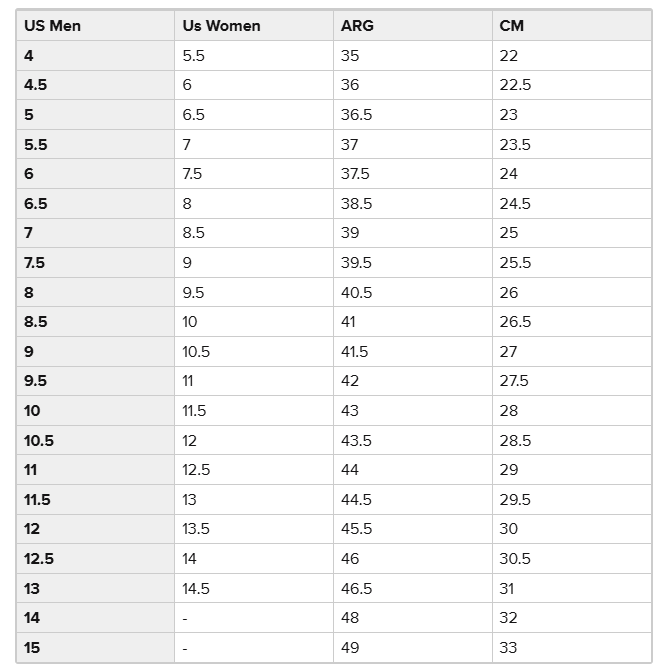Screen dimensions: 661x671
Task: Select CM value 22.5
Action: click(515, 85)
